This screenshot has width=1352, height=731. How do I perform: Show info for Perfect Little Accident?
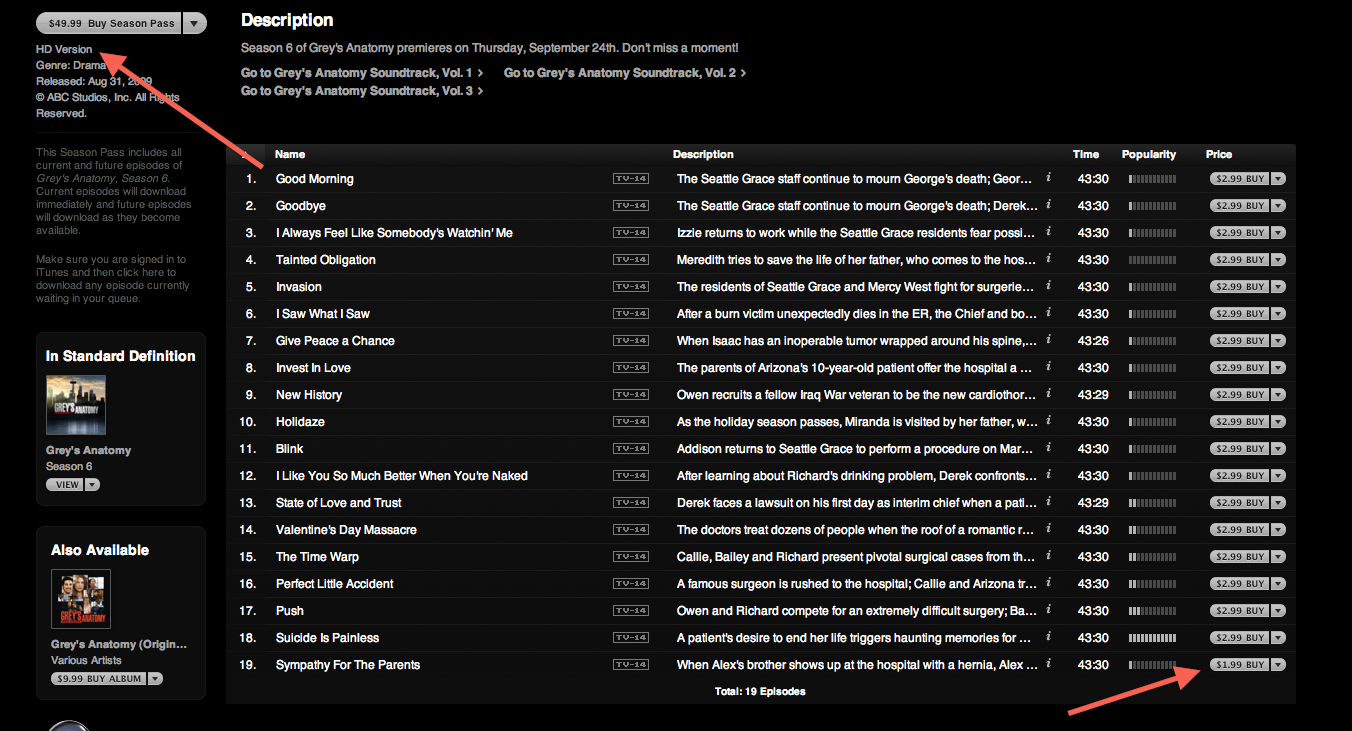pyautogui.click(x=1048, y=583)
